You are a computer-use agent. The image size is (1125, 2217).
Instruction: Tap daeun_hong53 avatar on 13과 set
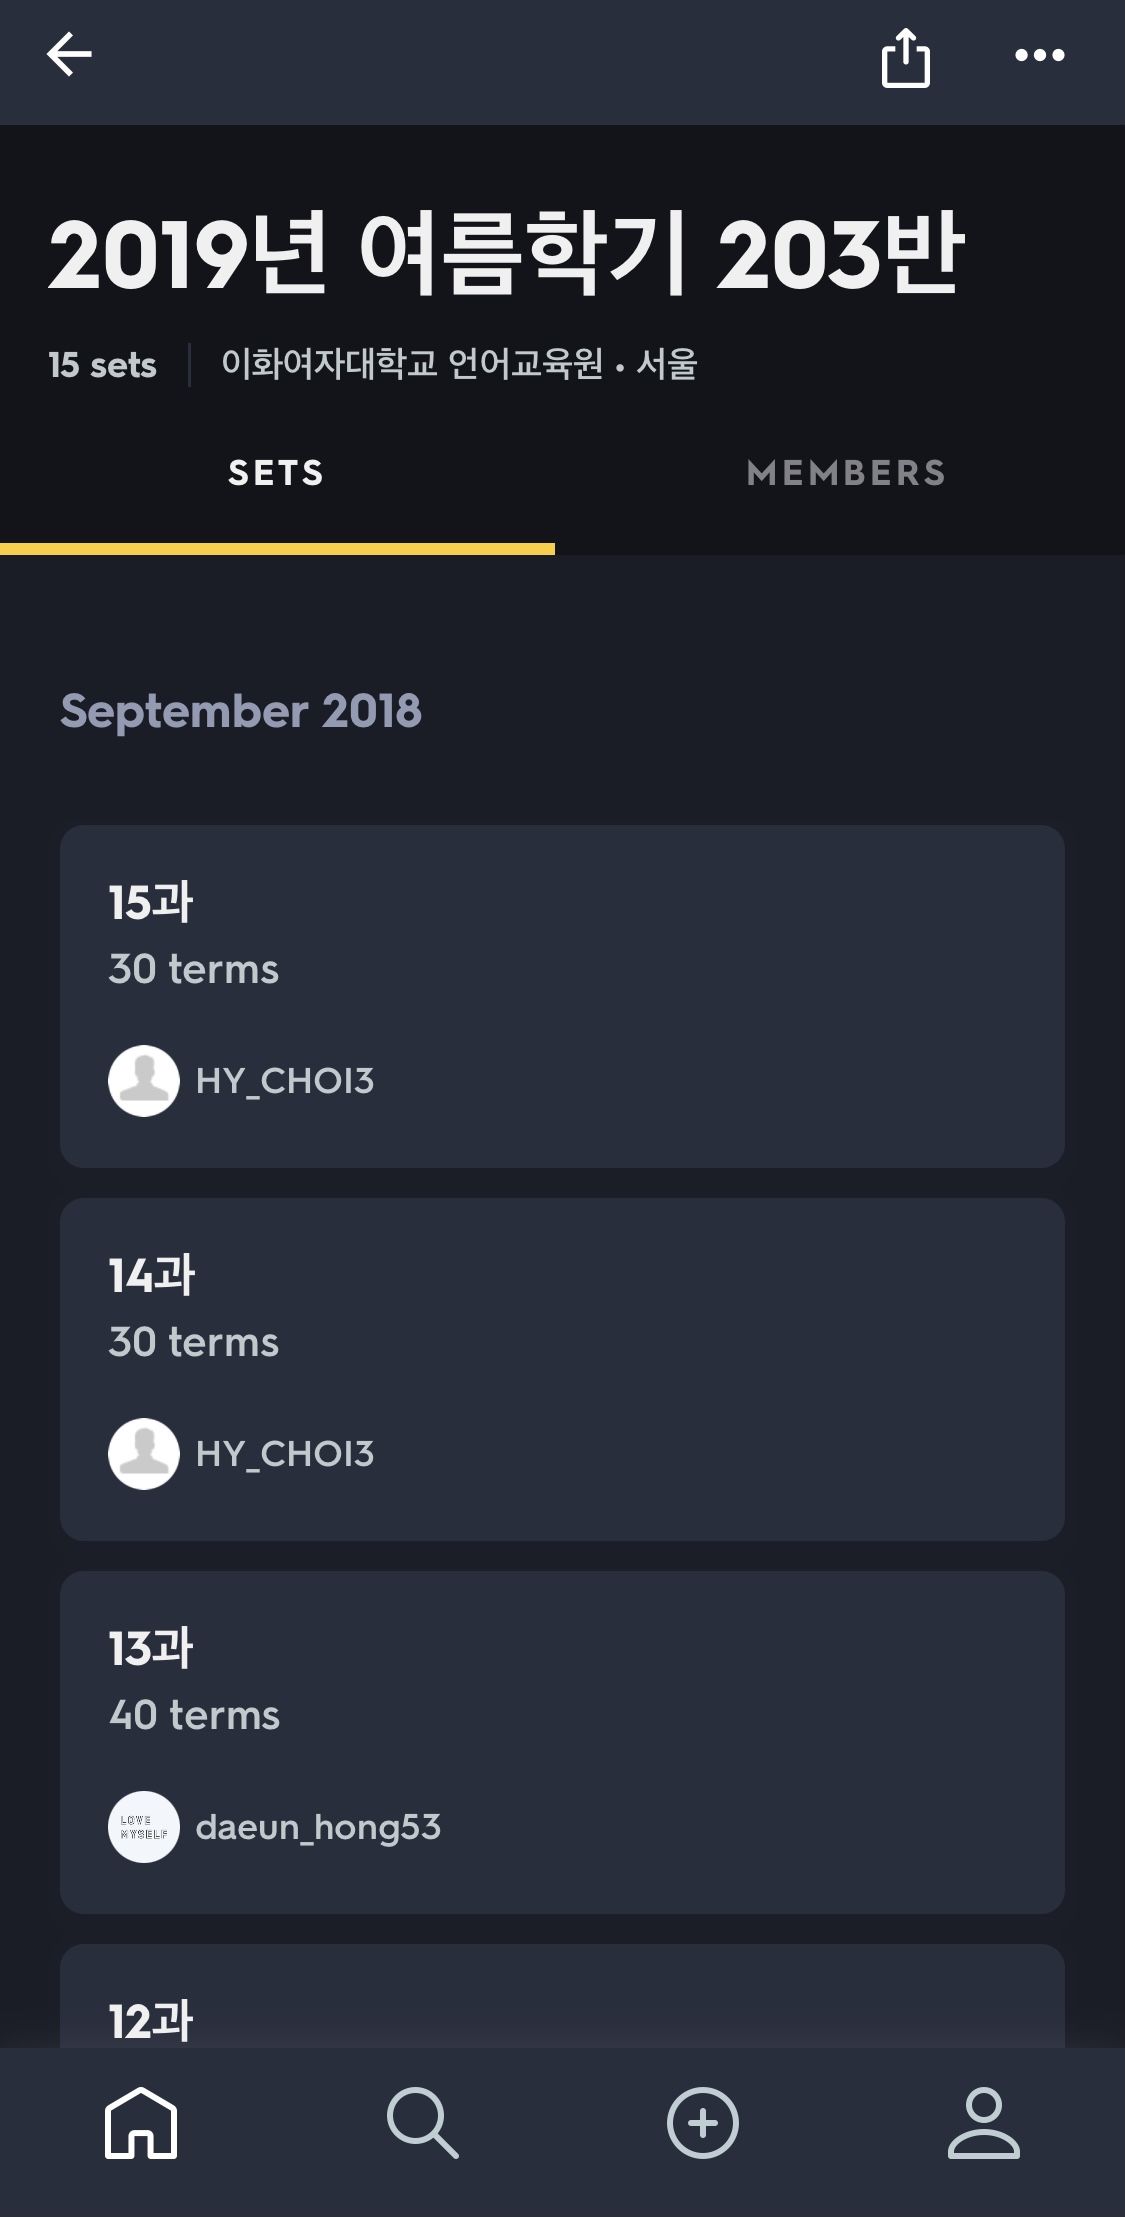(144, 1827)
